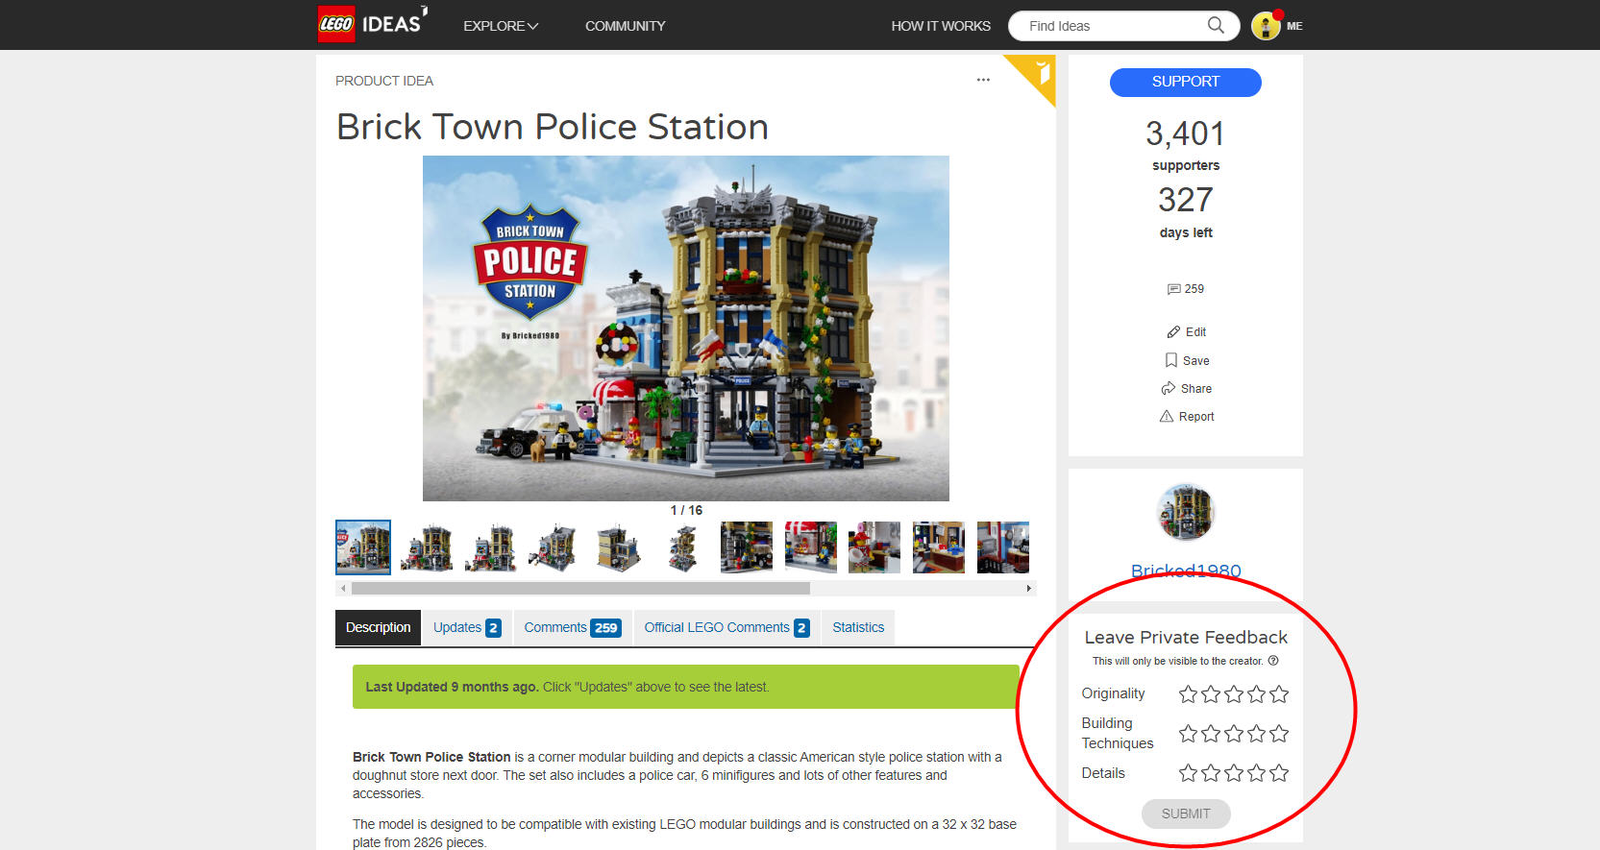Switch to the Statistics tab
1600x850 pixels.
pos(858,628)
